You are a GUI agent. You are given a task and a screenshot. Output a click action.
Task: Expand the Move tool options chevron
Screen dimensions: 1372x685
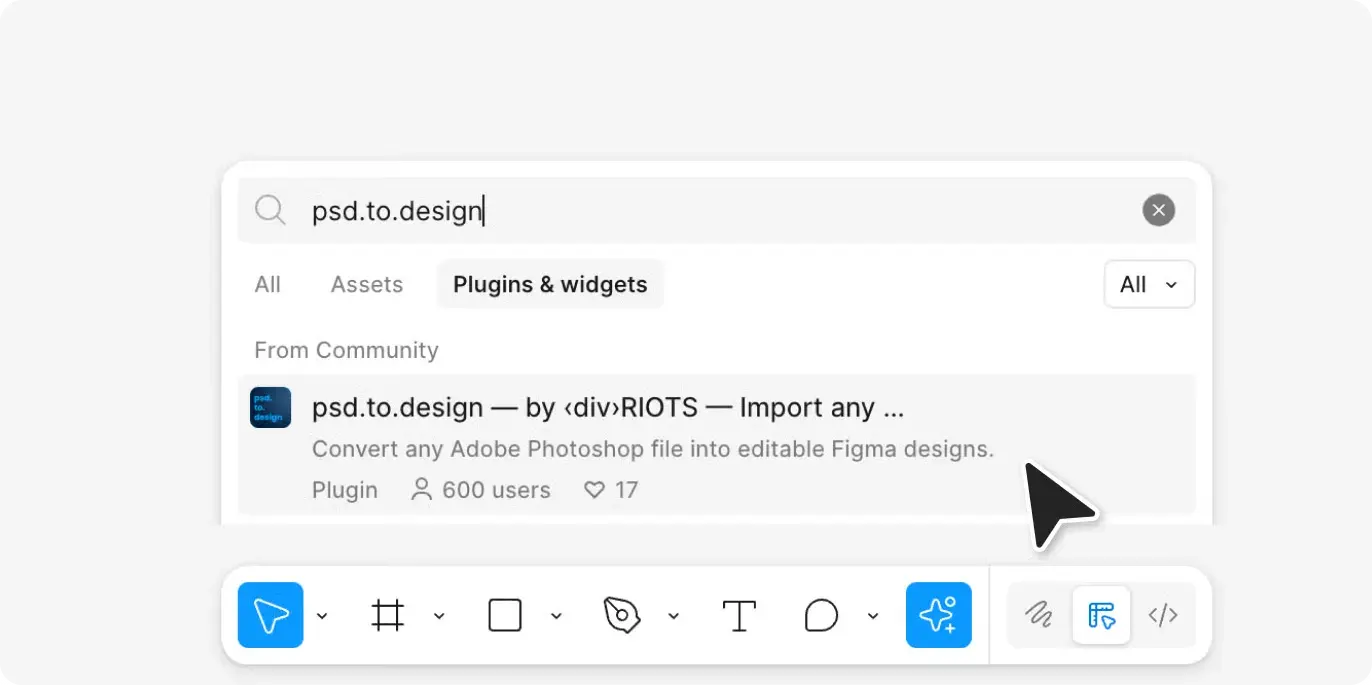pos(322,616)
